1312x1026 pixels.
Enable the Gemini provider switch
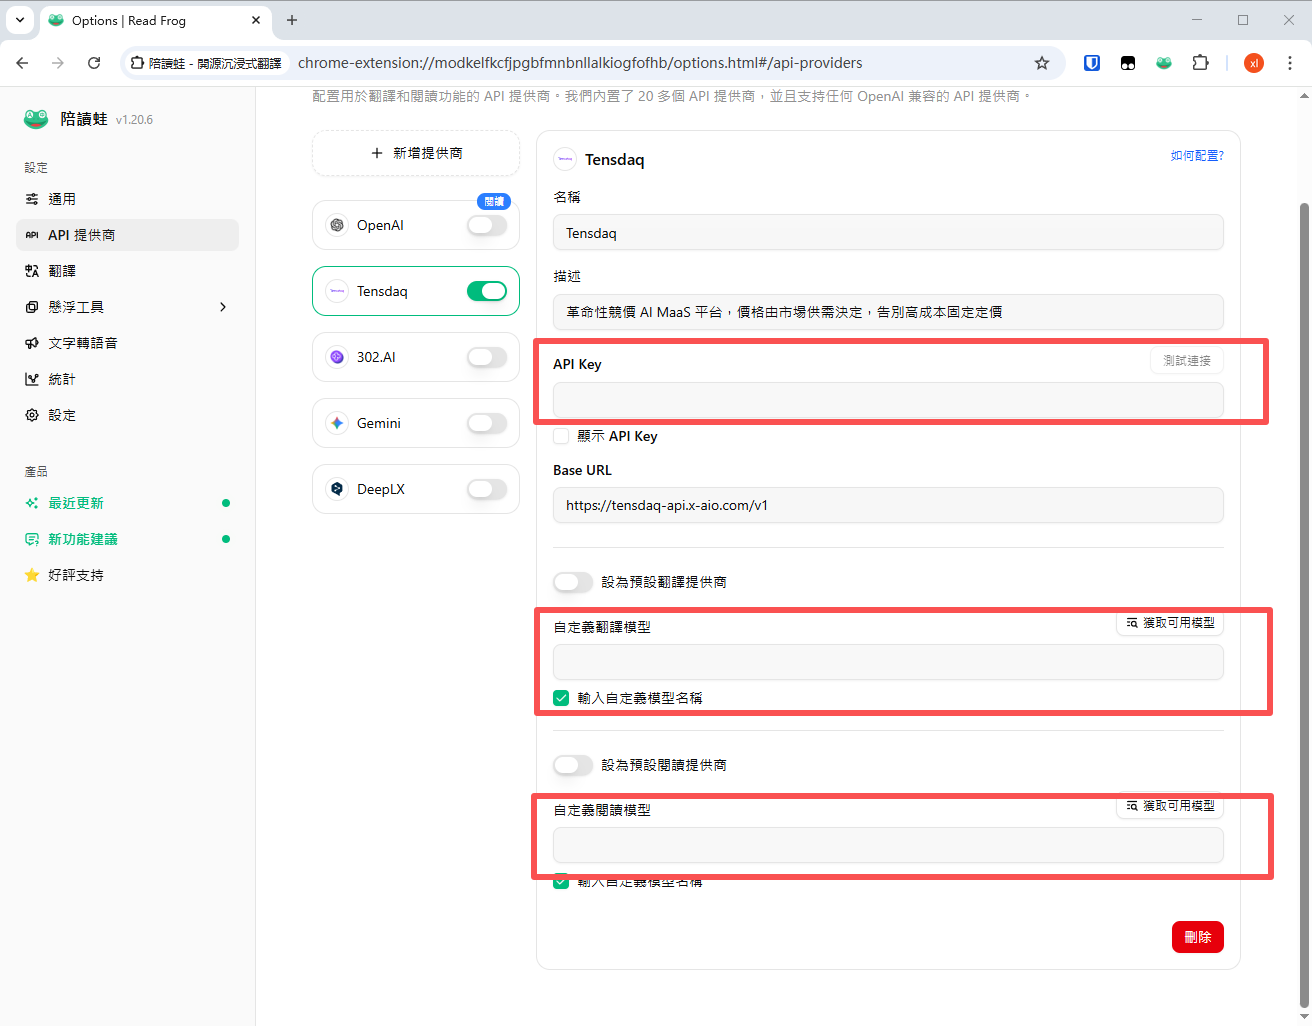pos(487,423)
